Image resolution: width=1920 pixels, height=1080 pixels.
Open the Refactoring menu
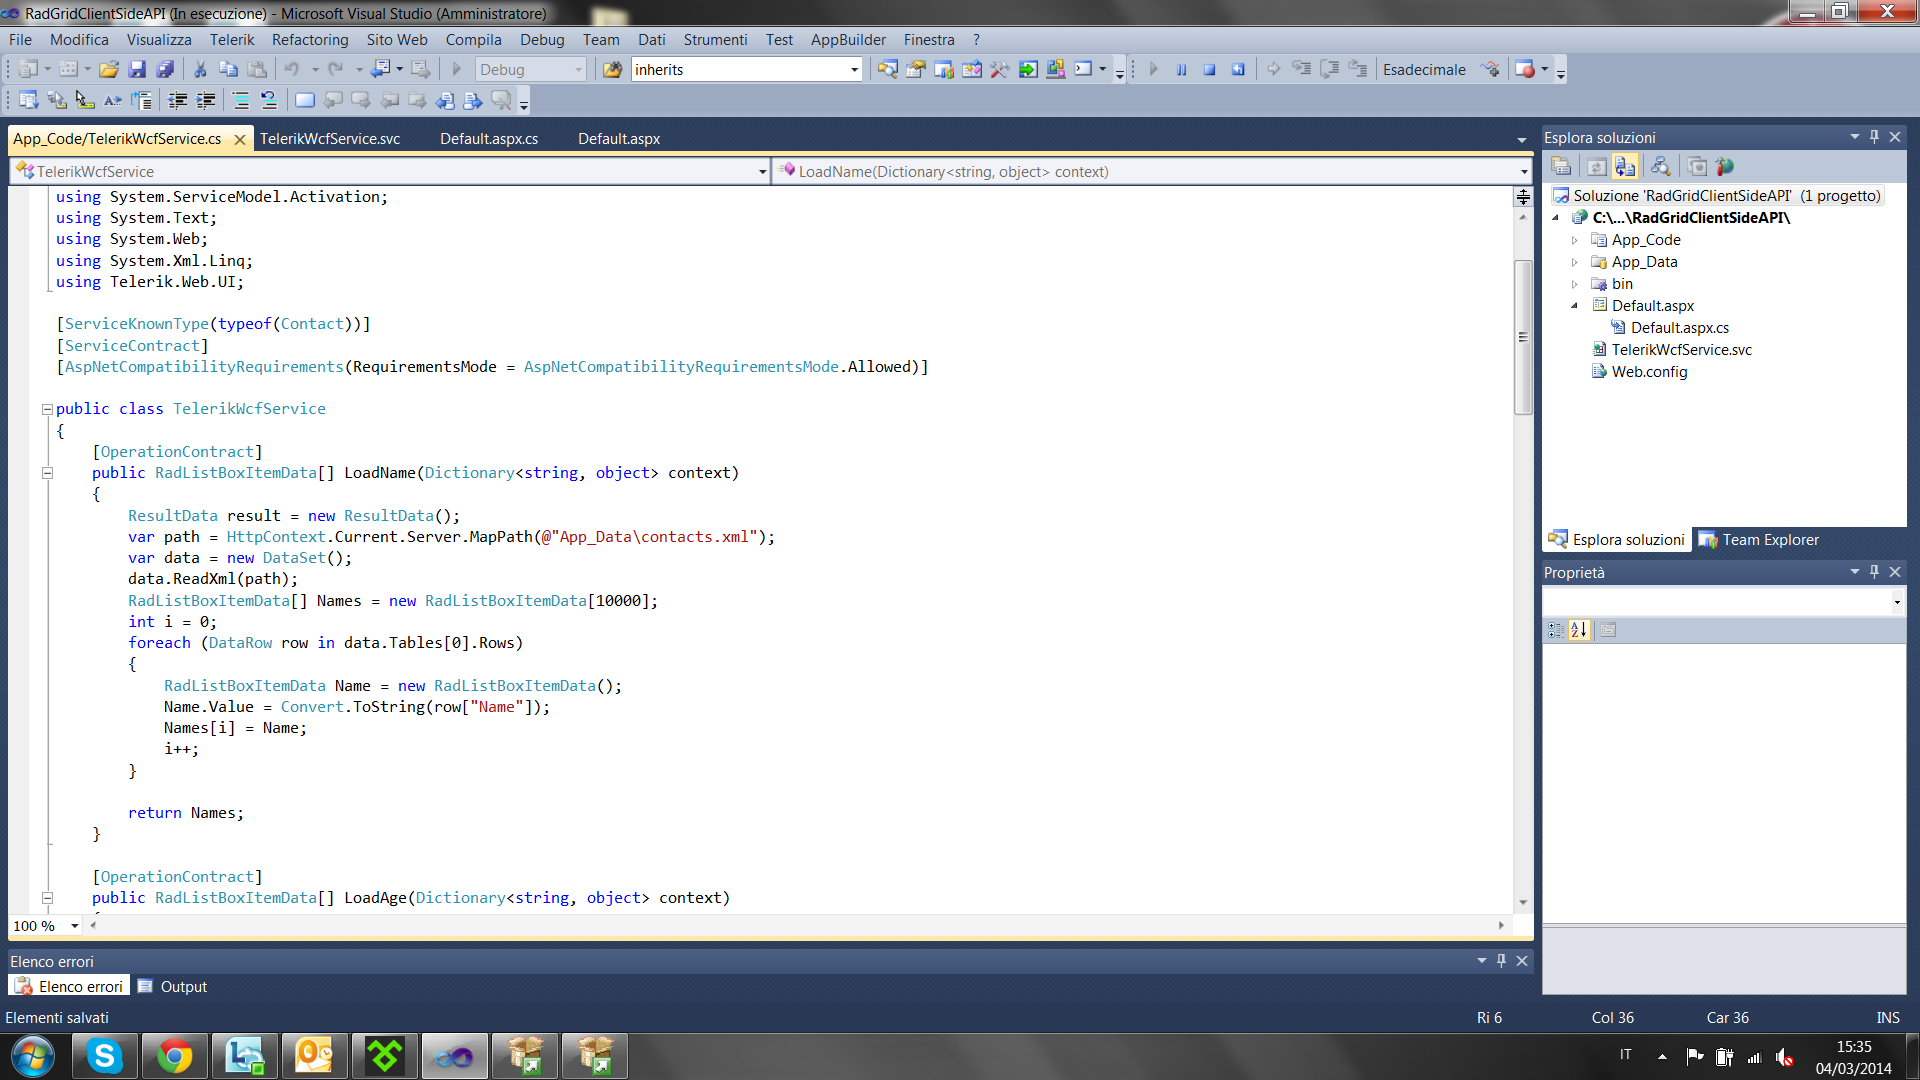point(310,40)
